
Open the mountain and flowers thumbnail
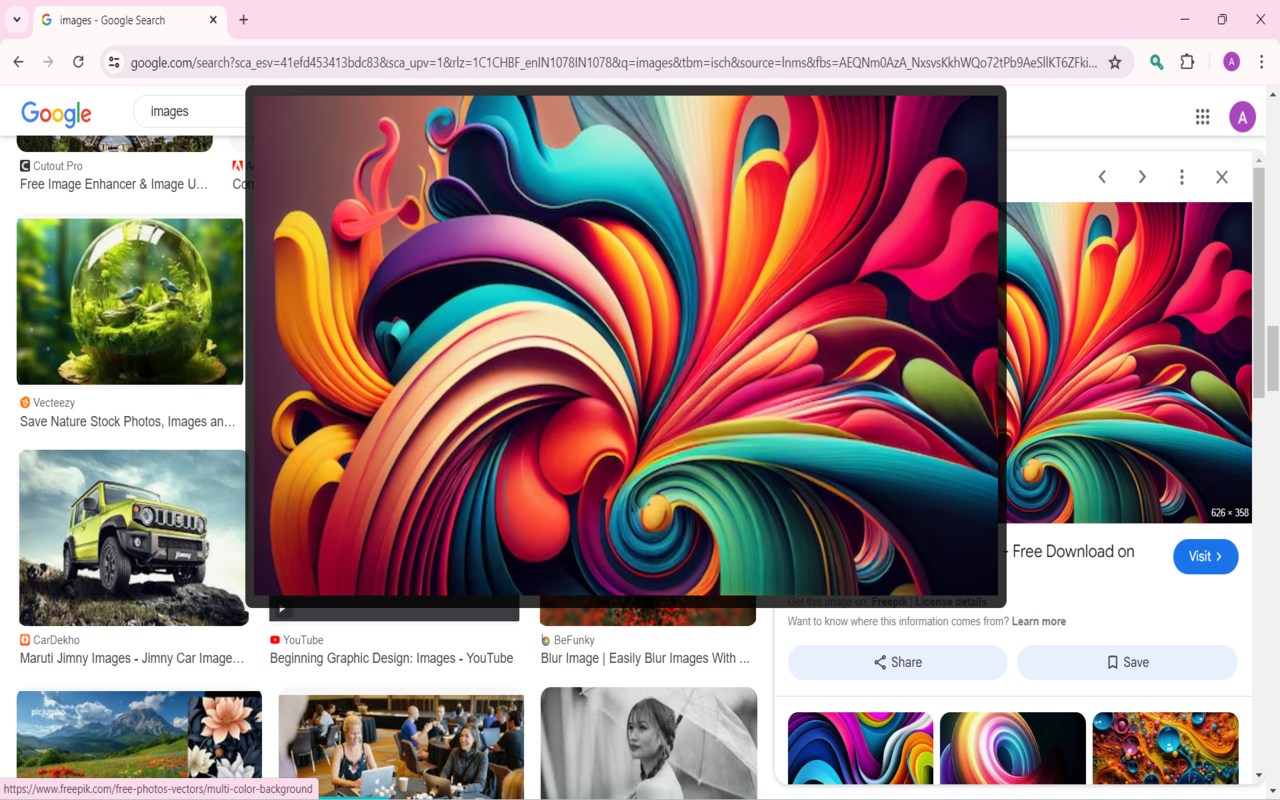coord(139,735)
